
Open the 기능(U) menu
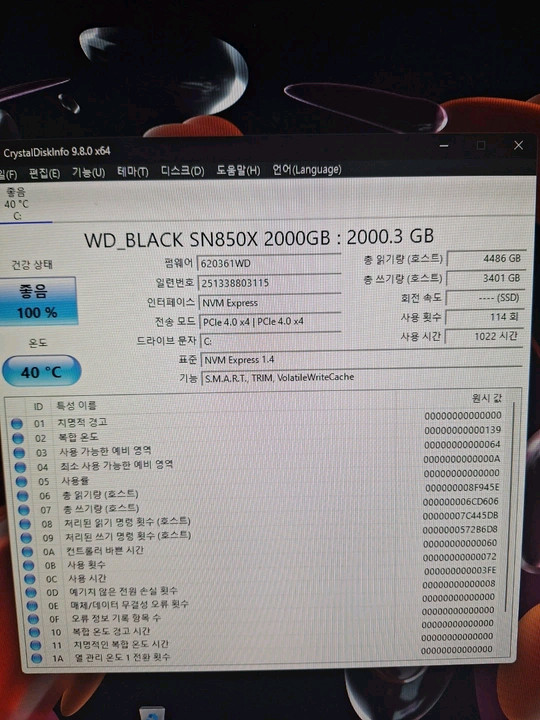point(89,173)
